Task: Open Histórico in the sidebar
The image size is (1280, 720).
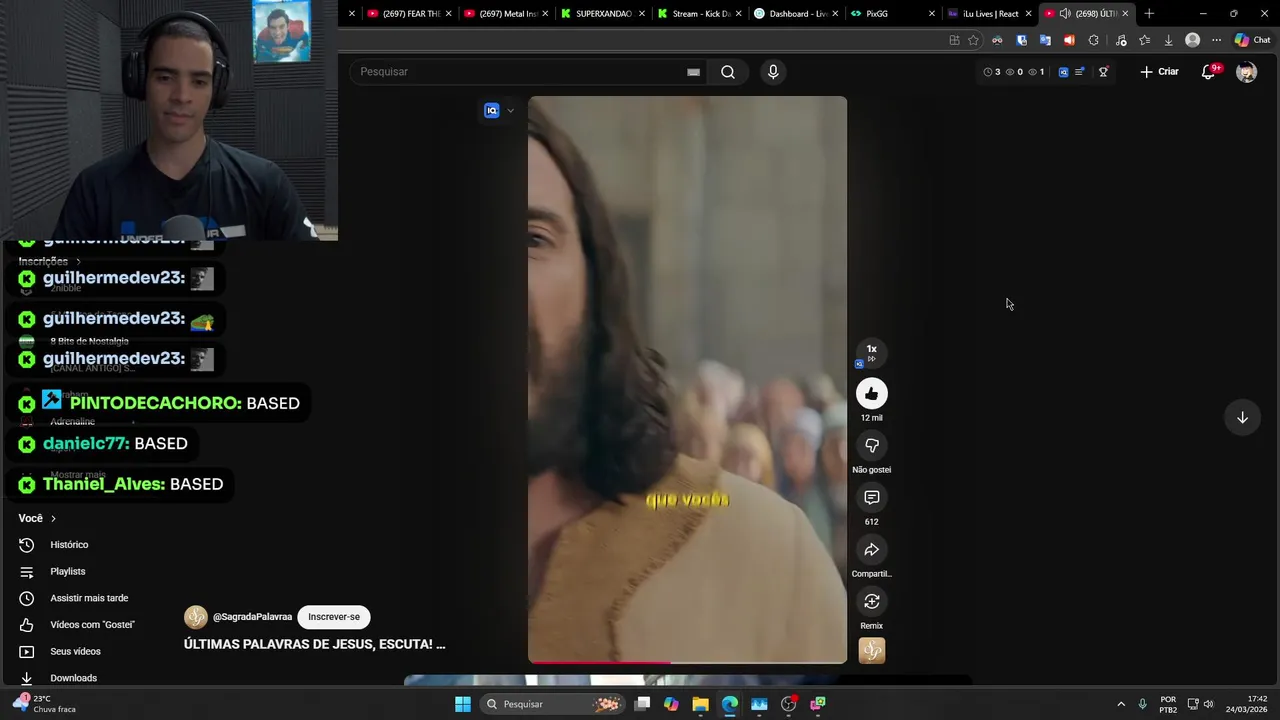Action: click(69, 545)
